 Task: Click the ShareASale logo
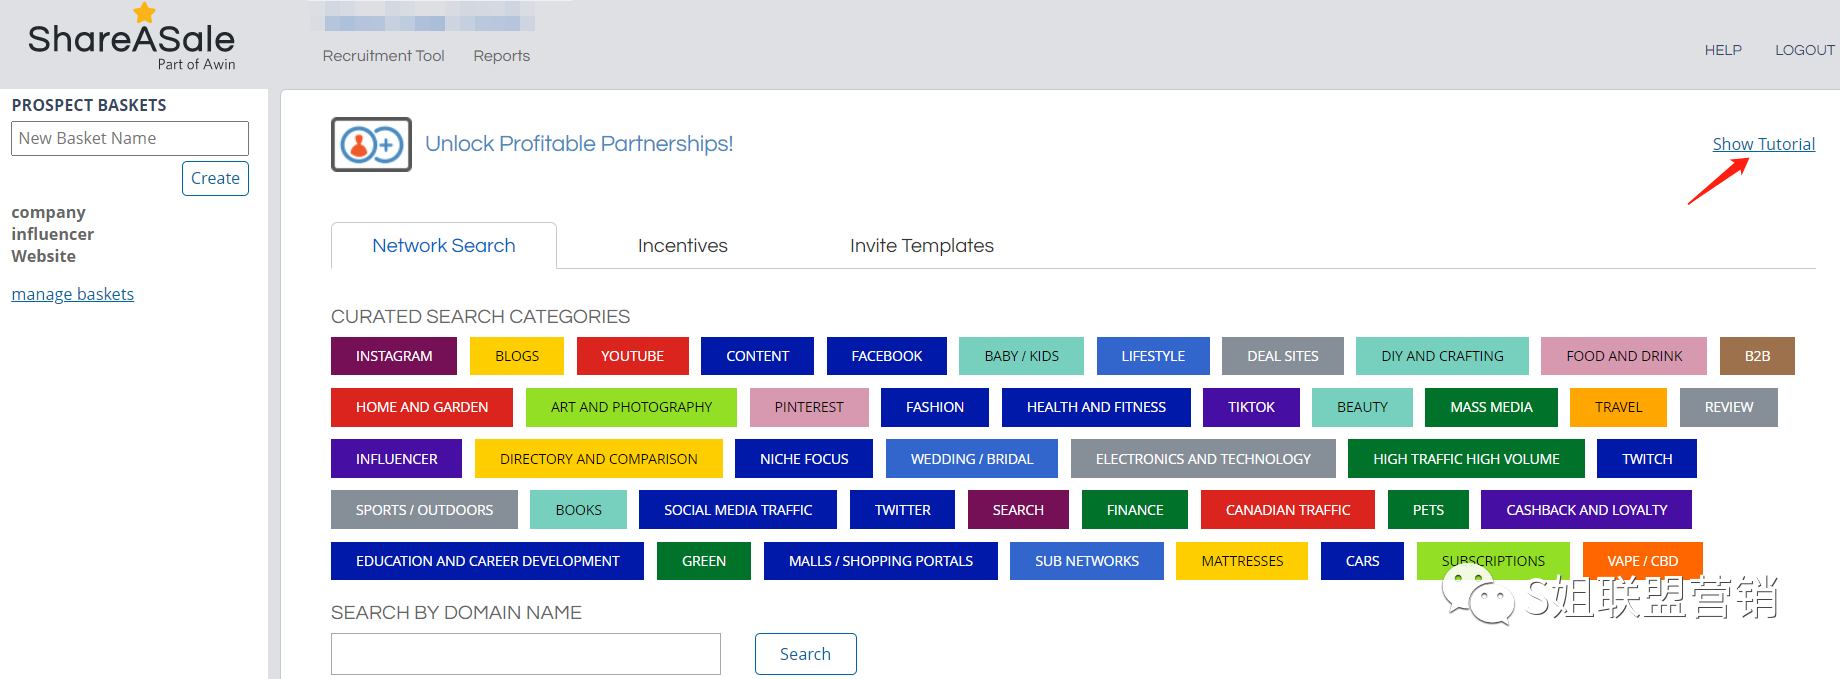click(131, 42)
